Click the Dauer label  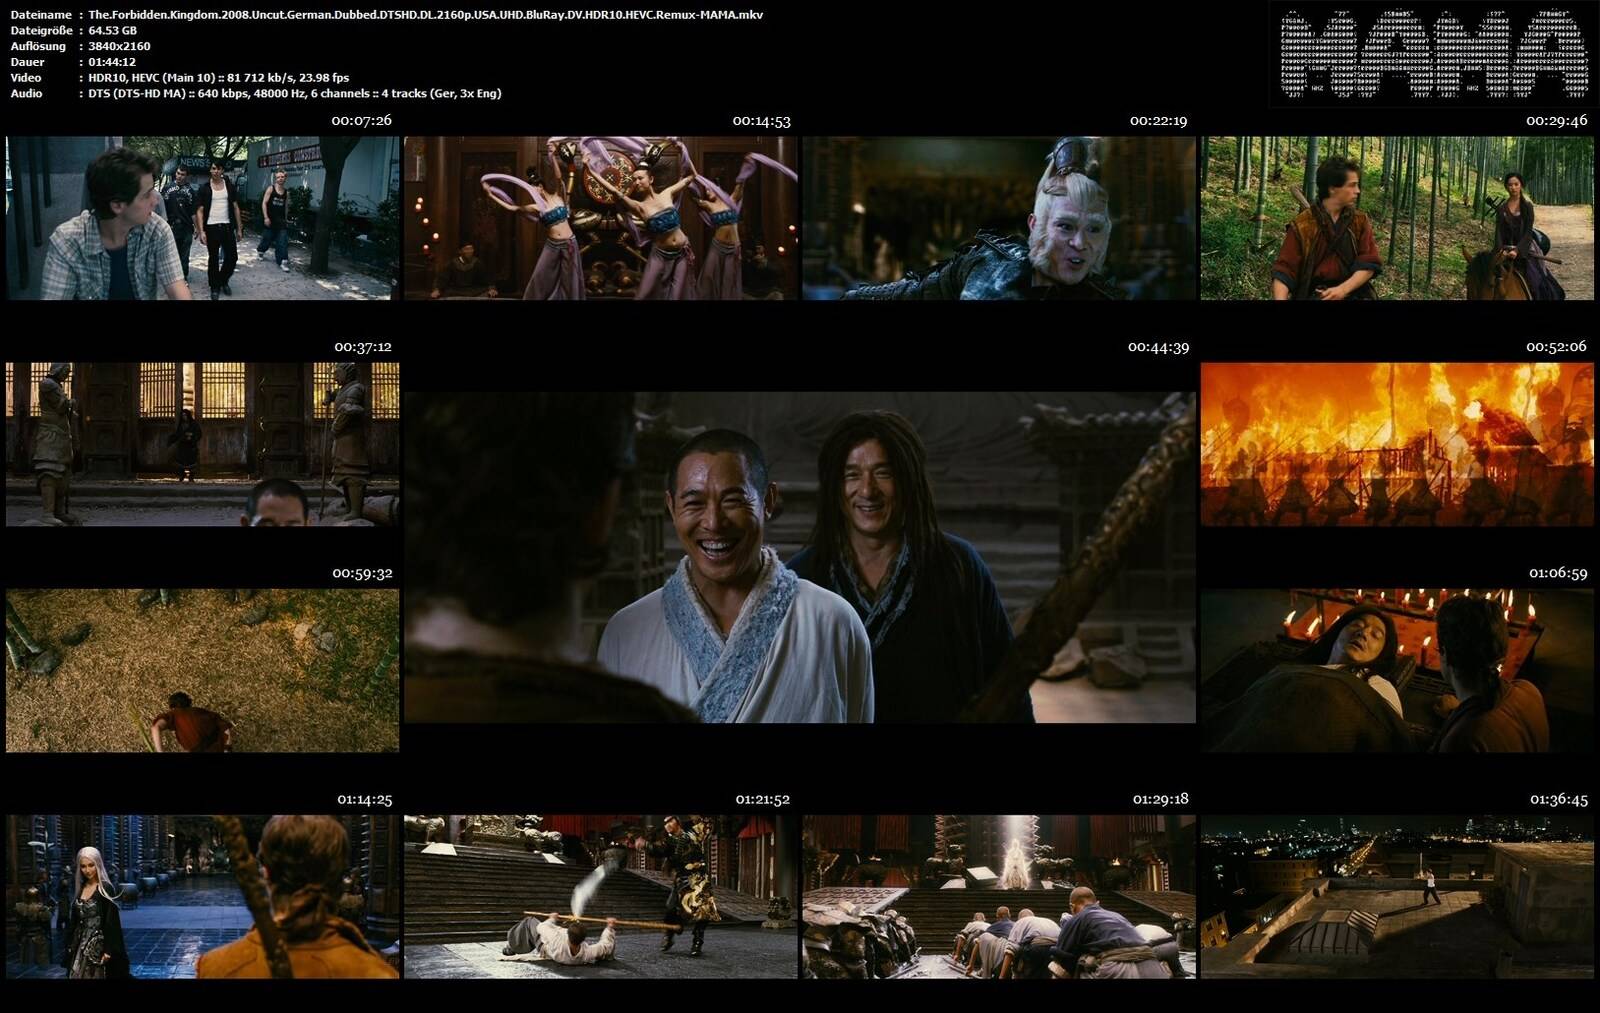click(27, 62)
